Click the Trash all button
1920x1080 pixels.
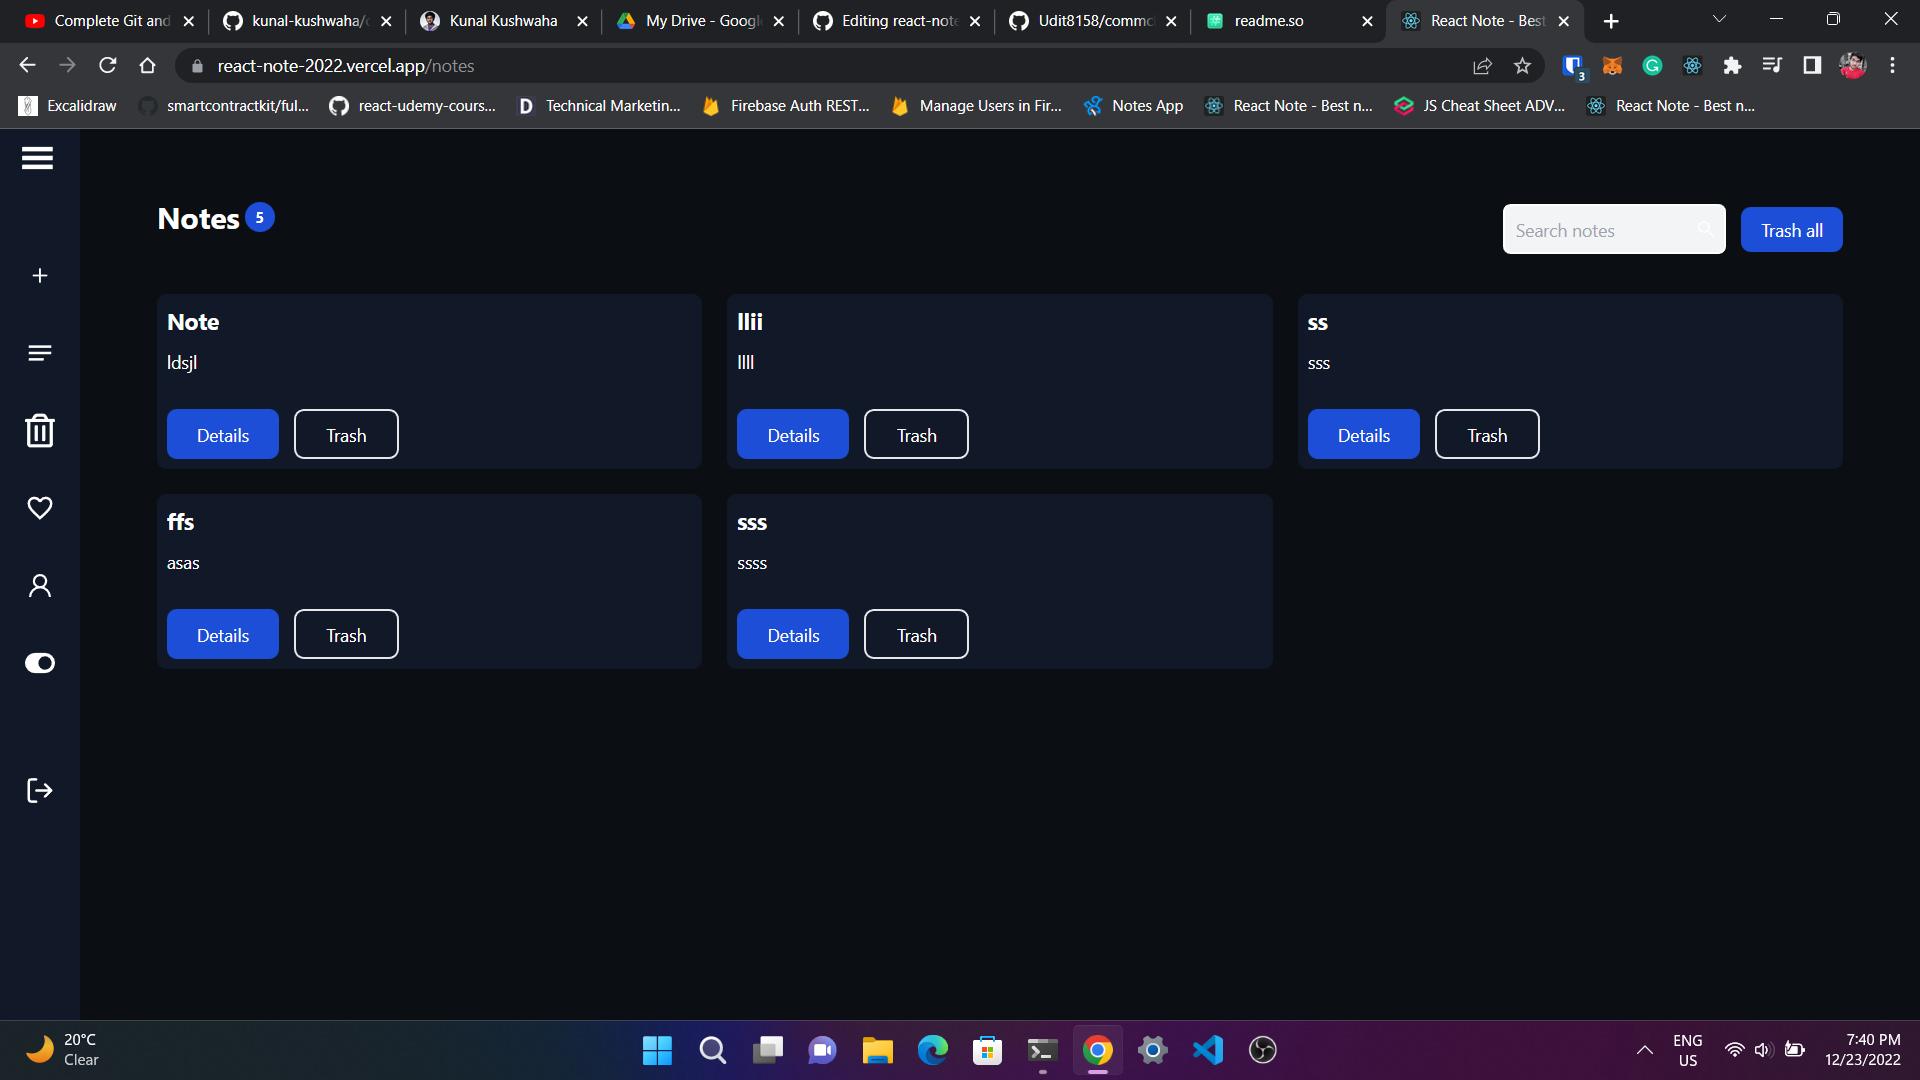1791,230
